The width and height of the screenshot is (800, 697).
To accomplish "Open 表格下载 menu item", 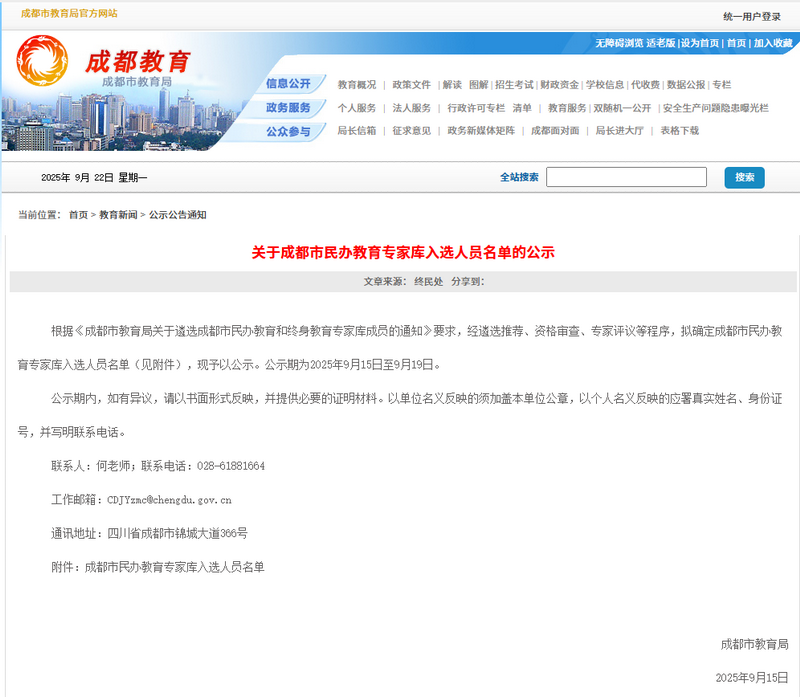I will 679,131.
